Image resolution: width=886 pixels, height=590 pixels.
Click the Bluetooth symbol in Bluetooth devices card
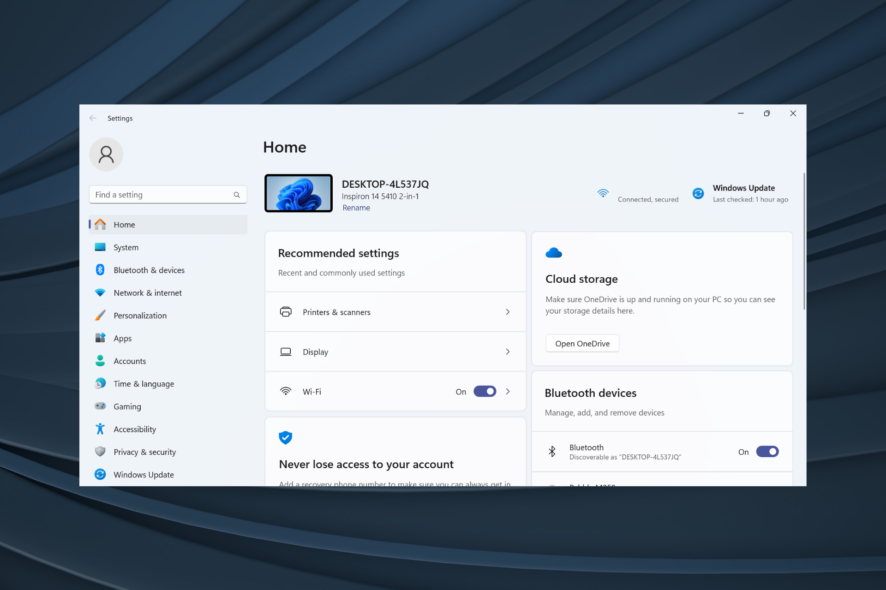coord(552,452)
